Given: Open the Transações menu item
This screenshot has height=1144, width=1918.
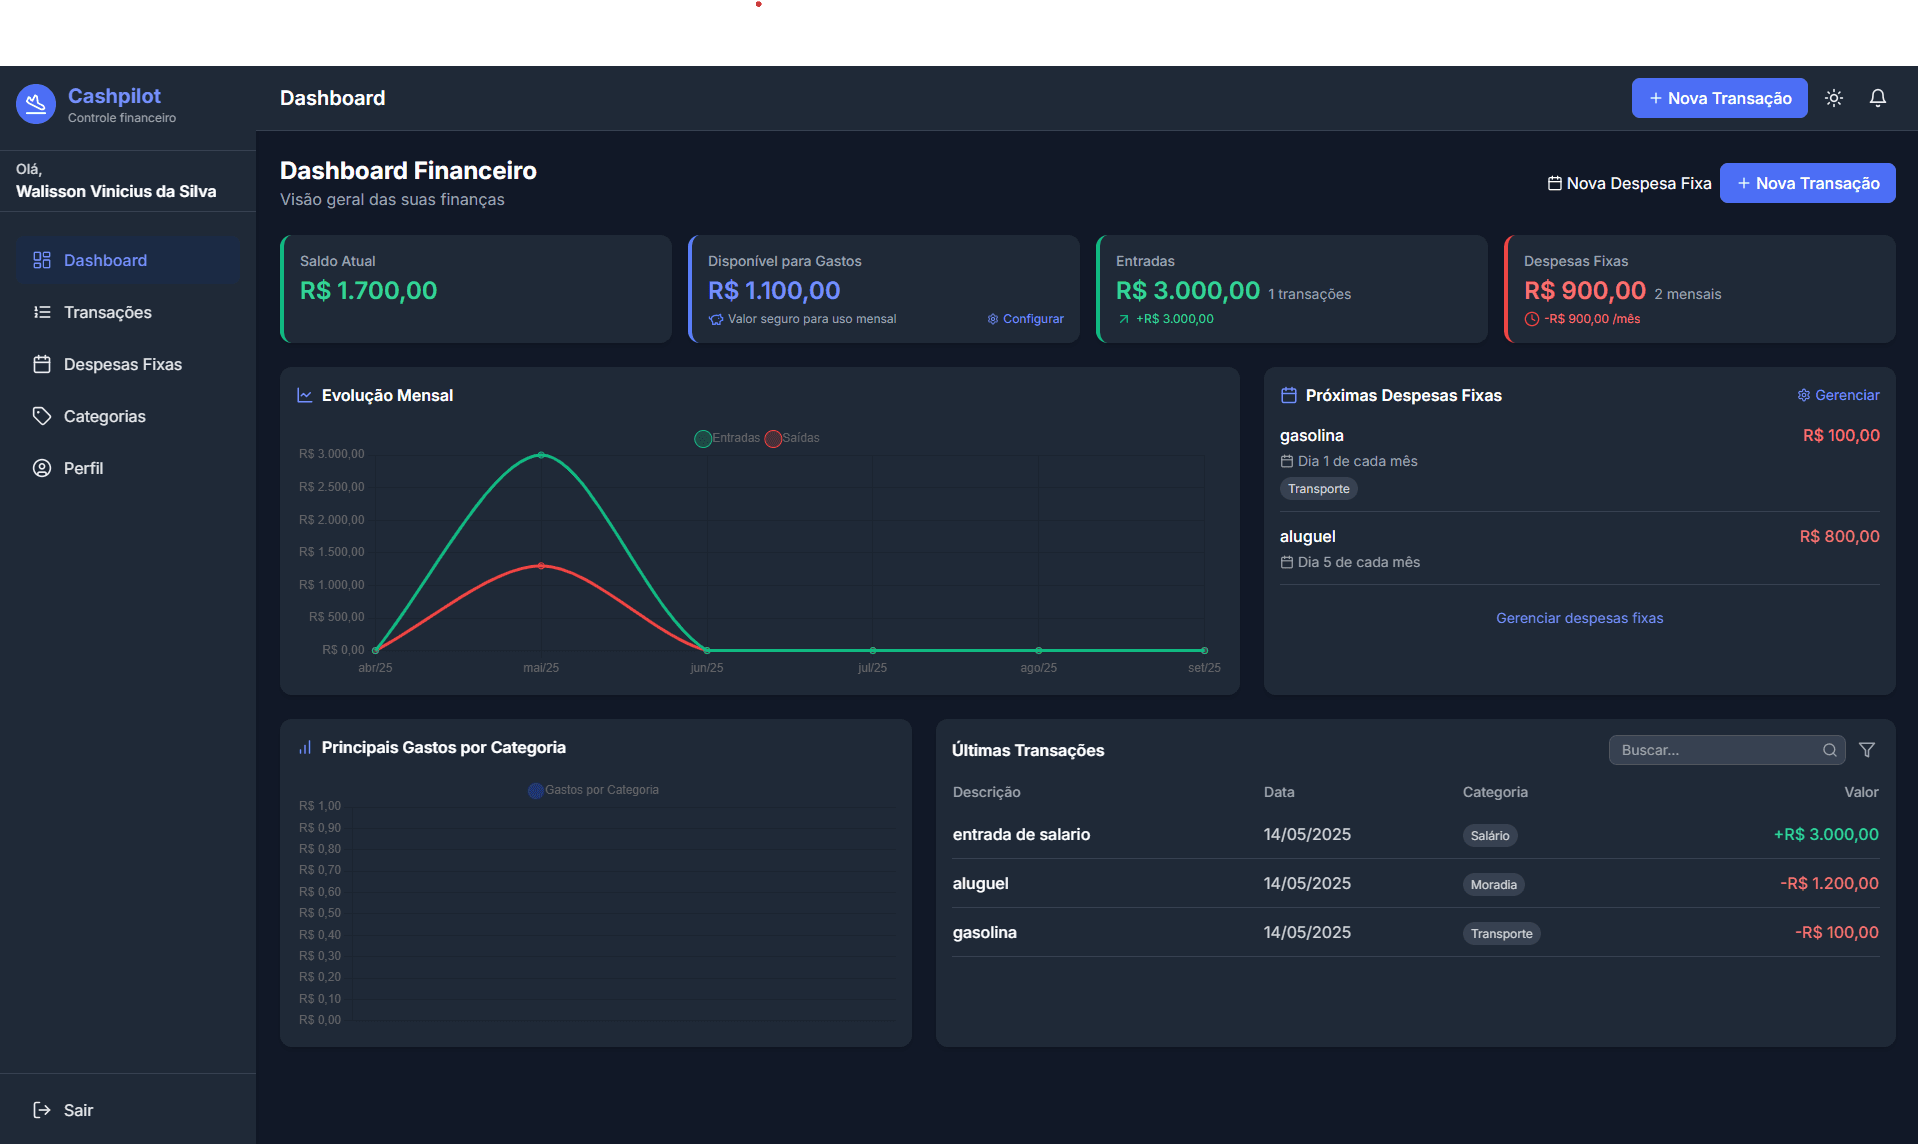Looking at the screenshot, I should click(107, 312).
